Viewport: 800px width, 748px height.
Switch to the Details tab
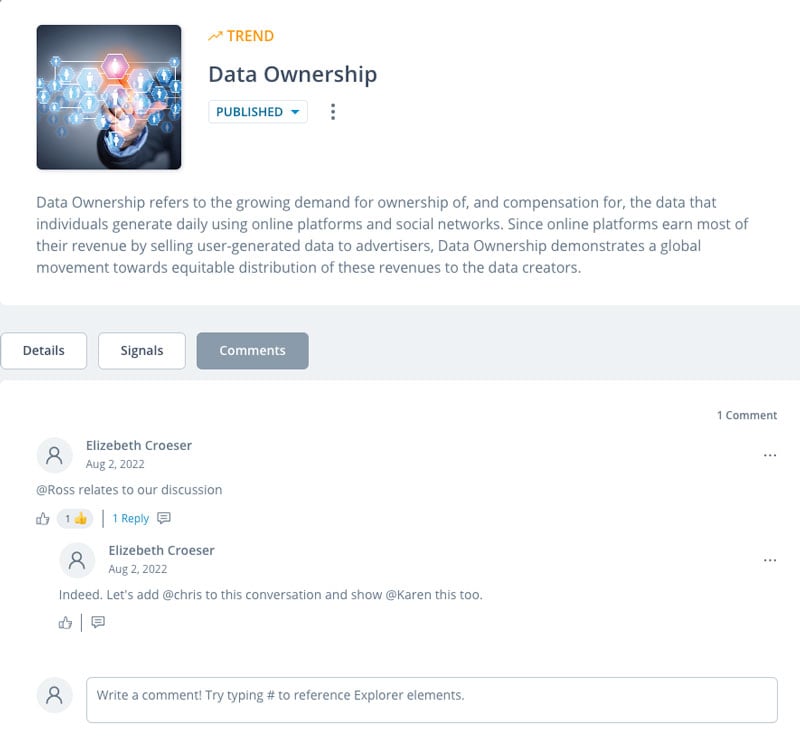tap(43, 351)
